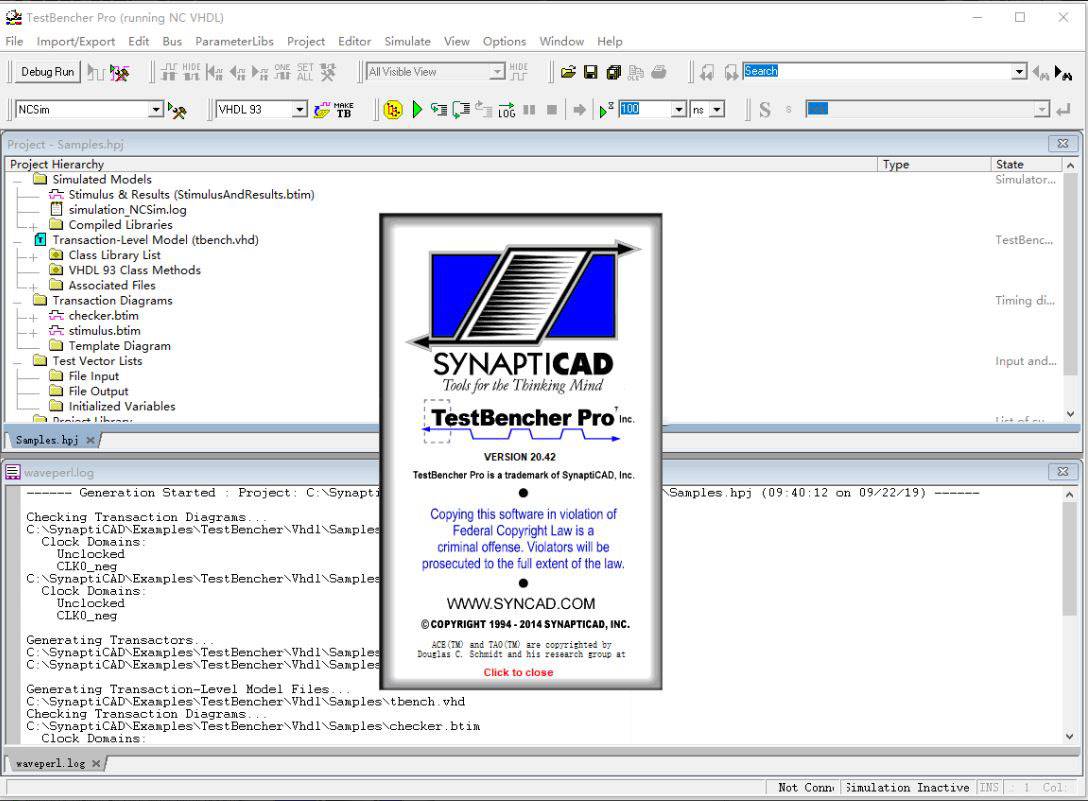Open the Simulate menu

[x=407, y=41]
